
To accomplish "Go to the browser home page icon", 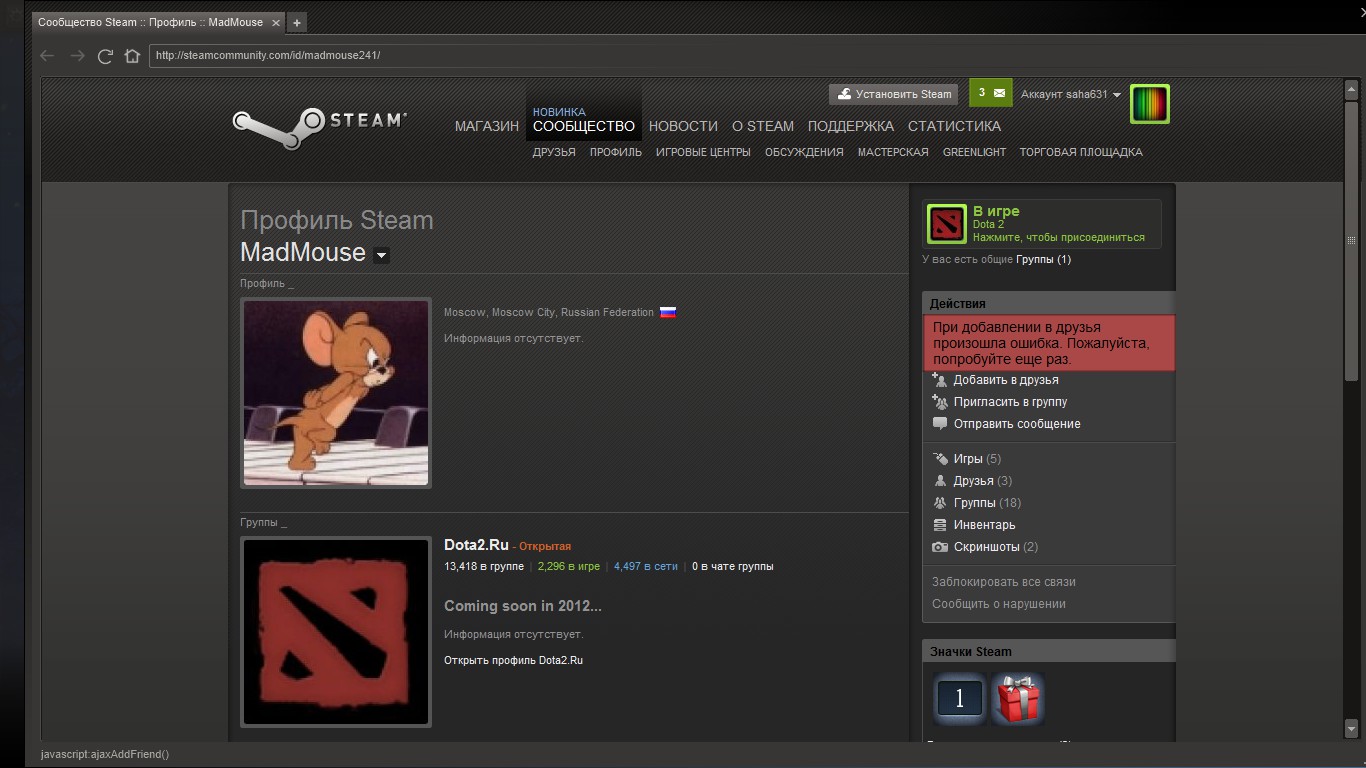I will [132, 56].
